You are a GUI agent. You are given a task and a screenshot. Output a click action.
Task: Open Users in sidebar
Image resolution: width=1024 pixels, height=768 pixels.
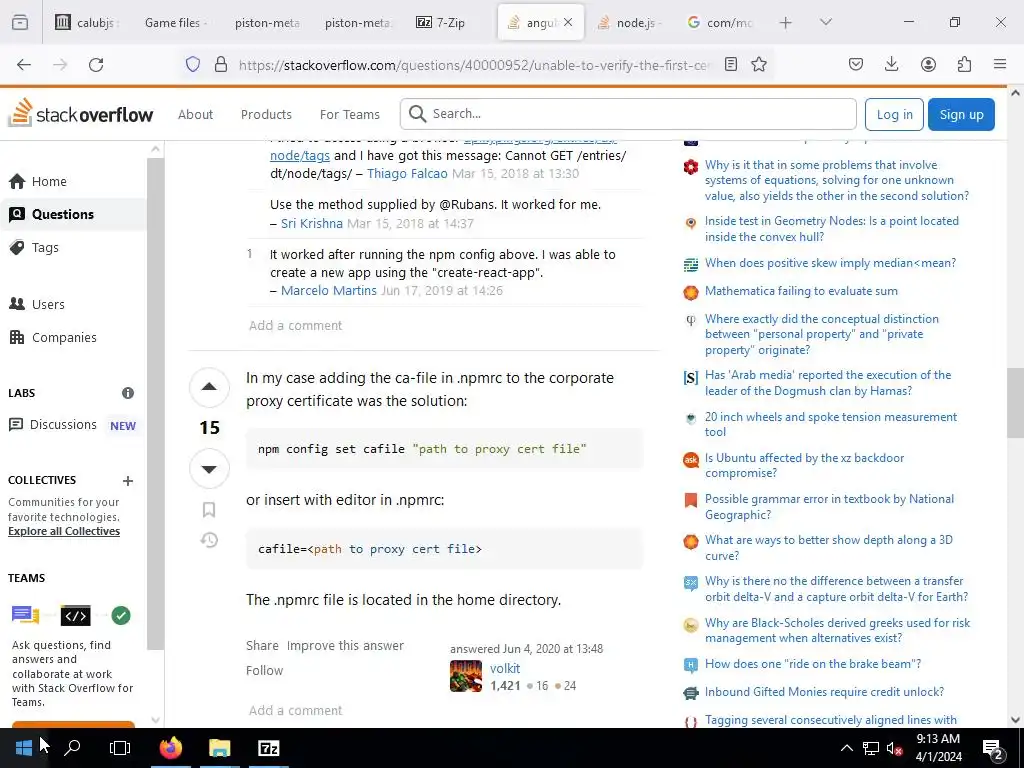pyautogui.click(x=73, y=304)
